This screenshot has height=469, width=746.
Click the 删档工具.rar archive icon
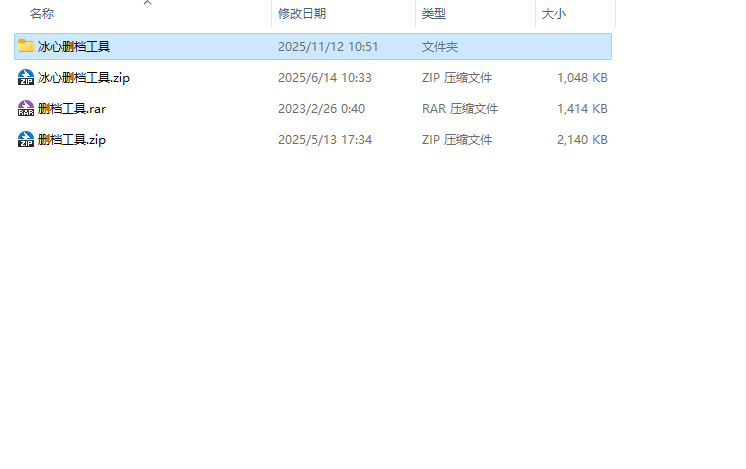click(26, 108)
